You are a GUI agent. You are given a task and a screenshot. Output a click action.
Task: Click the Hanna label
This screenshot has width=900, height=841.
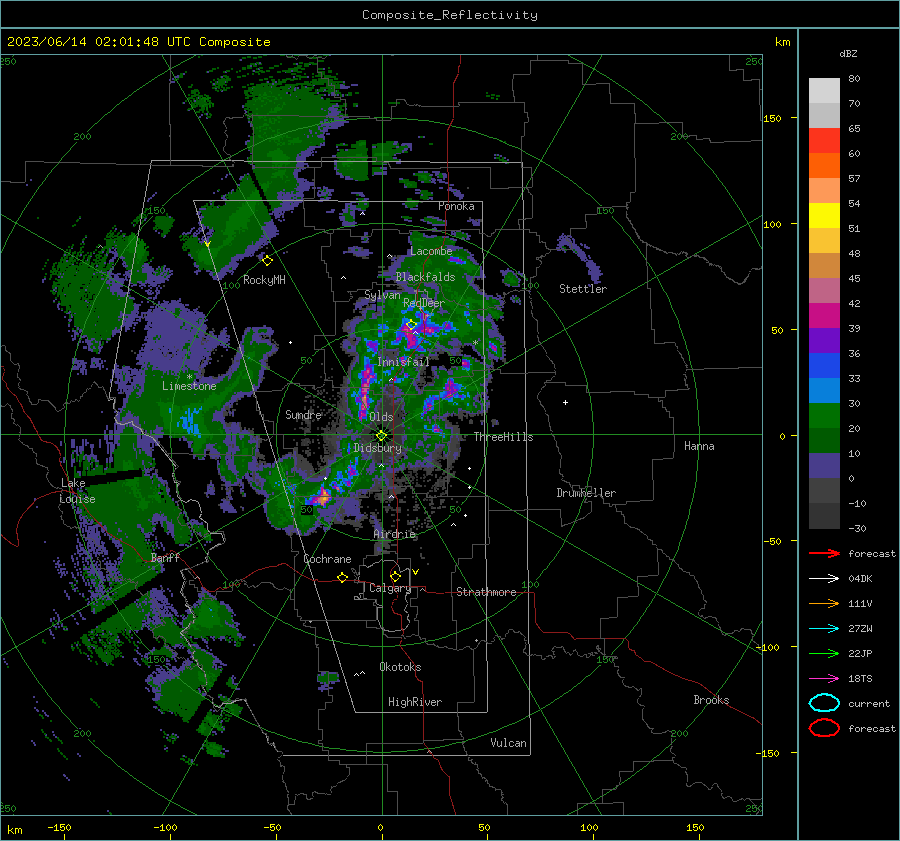click(699, 446)
